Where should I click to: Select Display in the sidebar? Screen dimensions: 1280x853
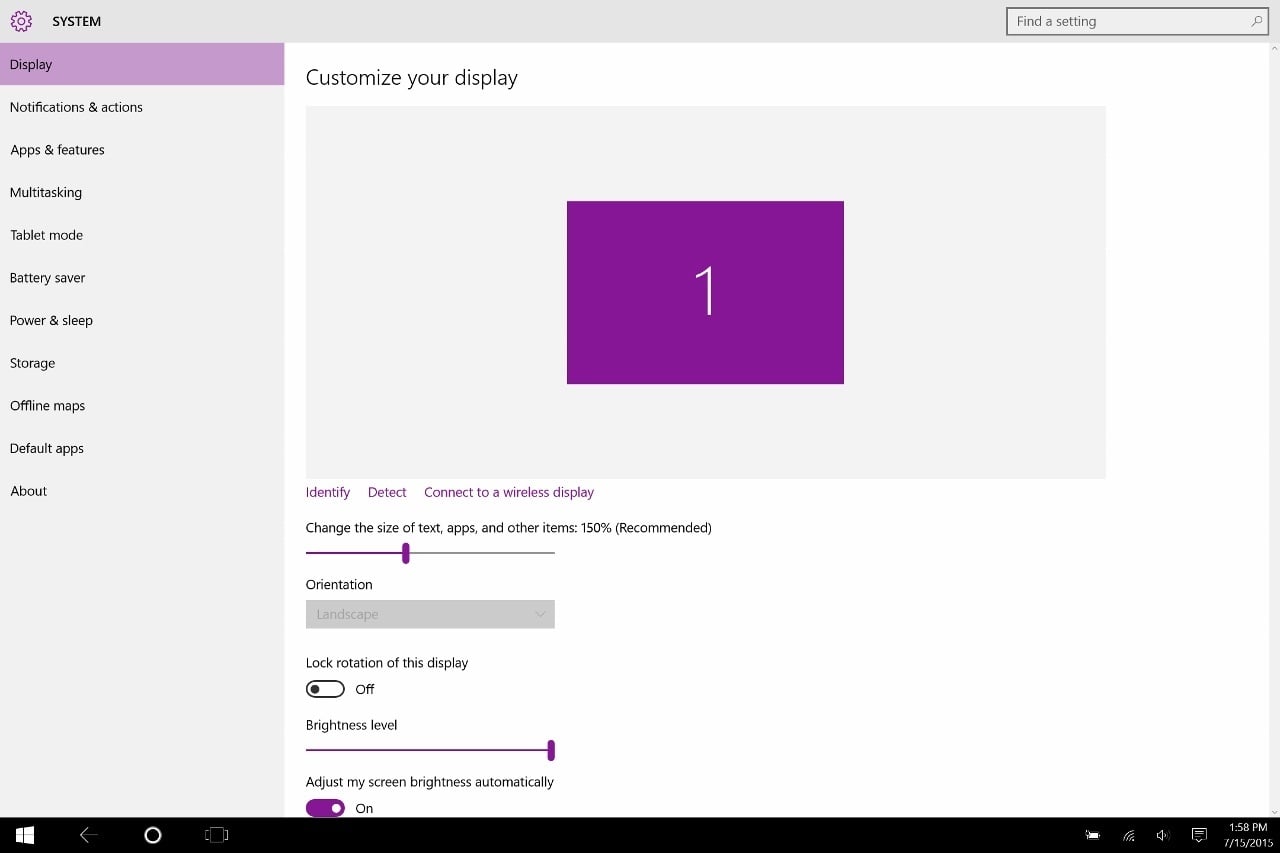pyautogui.click(x=30, y=64)
